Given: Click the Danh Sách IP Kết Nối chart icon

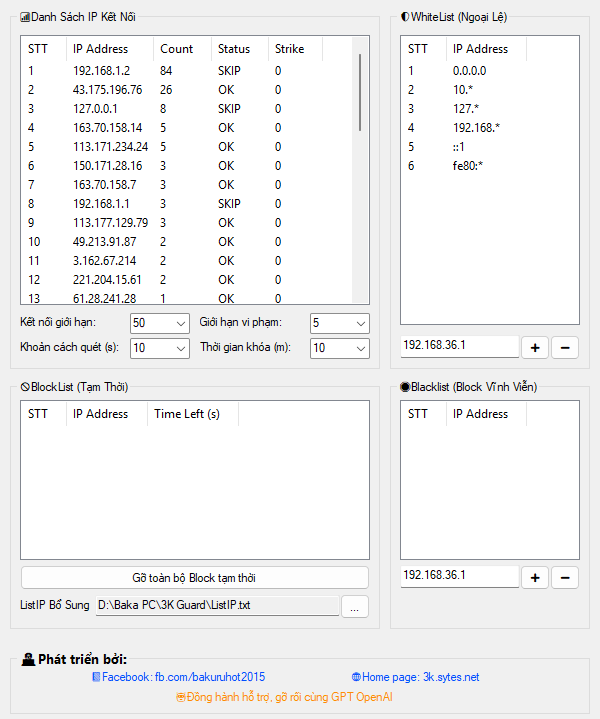Looking at the screenshot, I should tap(25, 17).
